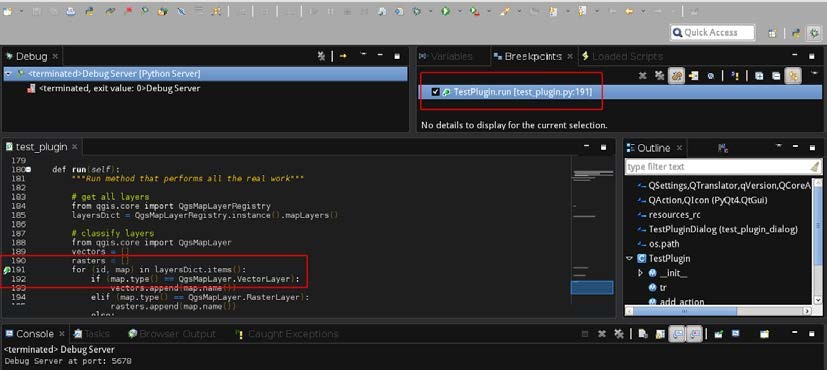Click the Print toolbar icon
827x370 pixels.
70,11
